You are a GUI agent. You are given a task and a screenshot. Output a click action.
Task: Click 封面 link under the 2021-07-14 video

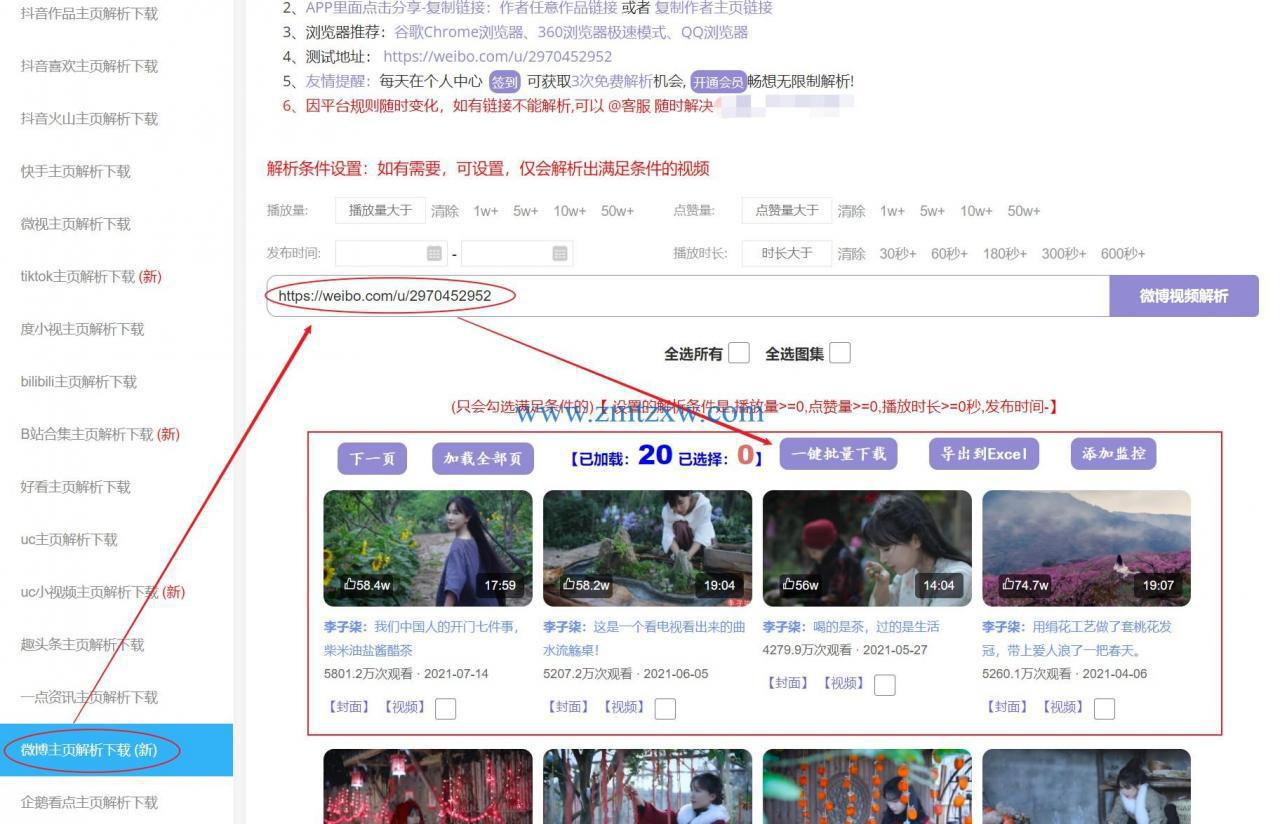click(349, 707)
